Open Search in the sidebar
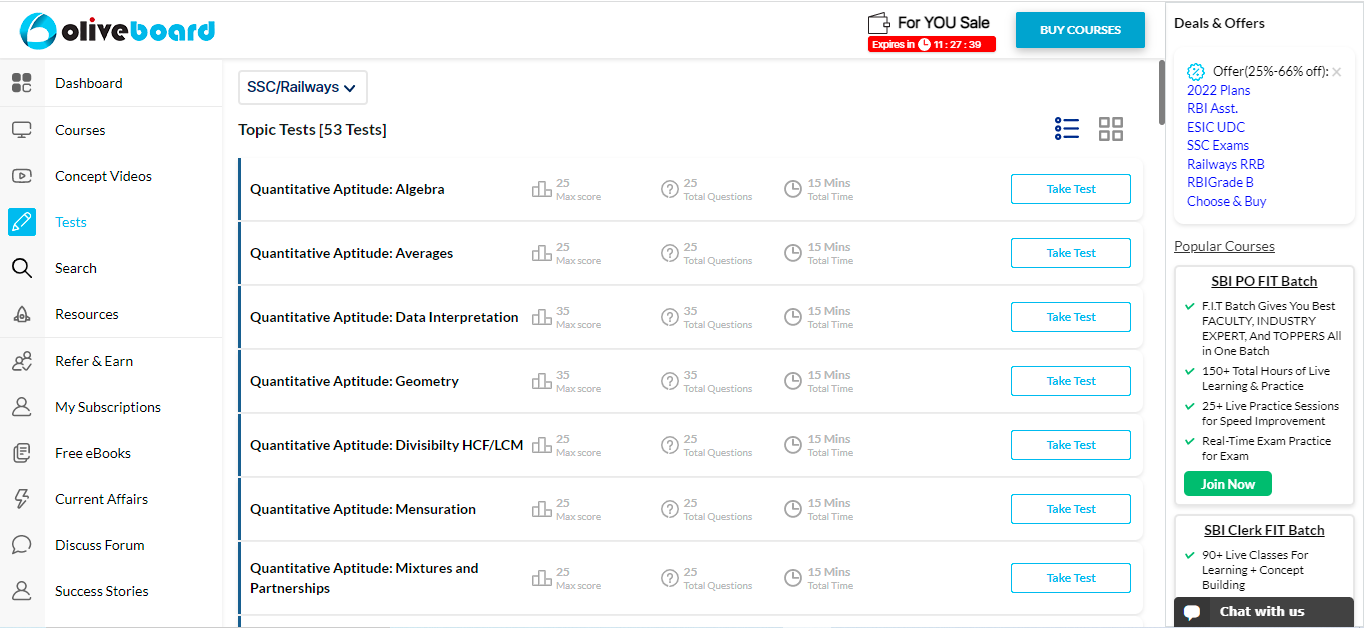The height and width of the screenshot is (628, 1364). (76, 268)
